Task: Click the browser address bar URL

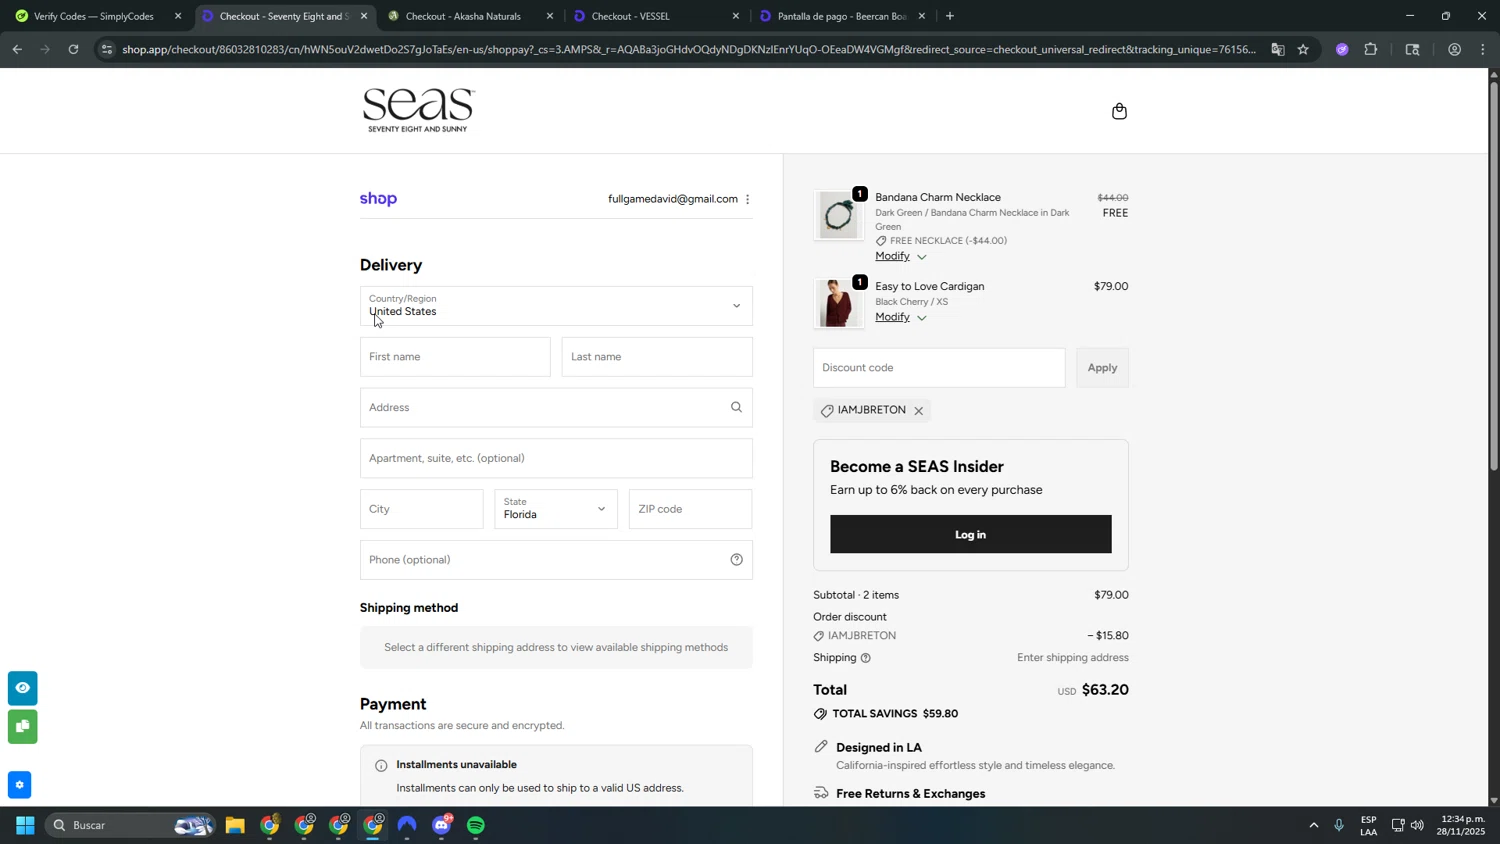Action: [688, 49]
